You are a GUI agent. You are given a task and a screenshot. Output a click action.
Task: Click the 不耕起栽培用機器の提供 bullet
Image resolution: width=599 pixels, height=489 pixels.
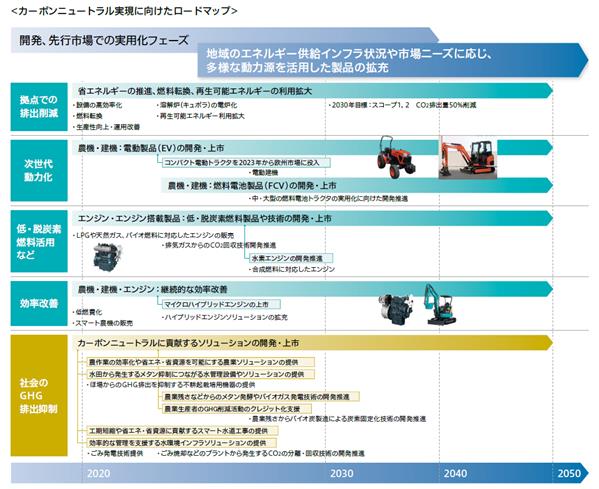click(x=171, y=385)
